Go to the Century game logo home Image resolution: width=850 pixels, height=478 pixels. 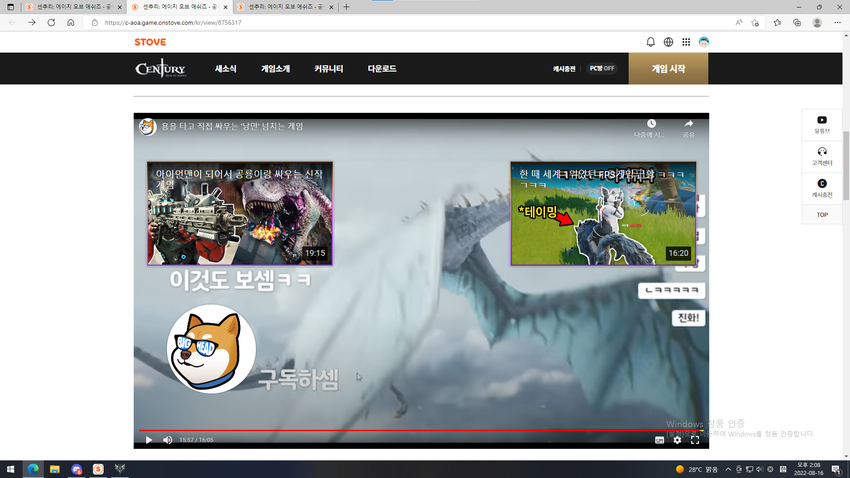160,69
